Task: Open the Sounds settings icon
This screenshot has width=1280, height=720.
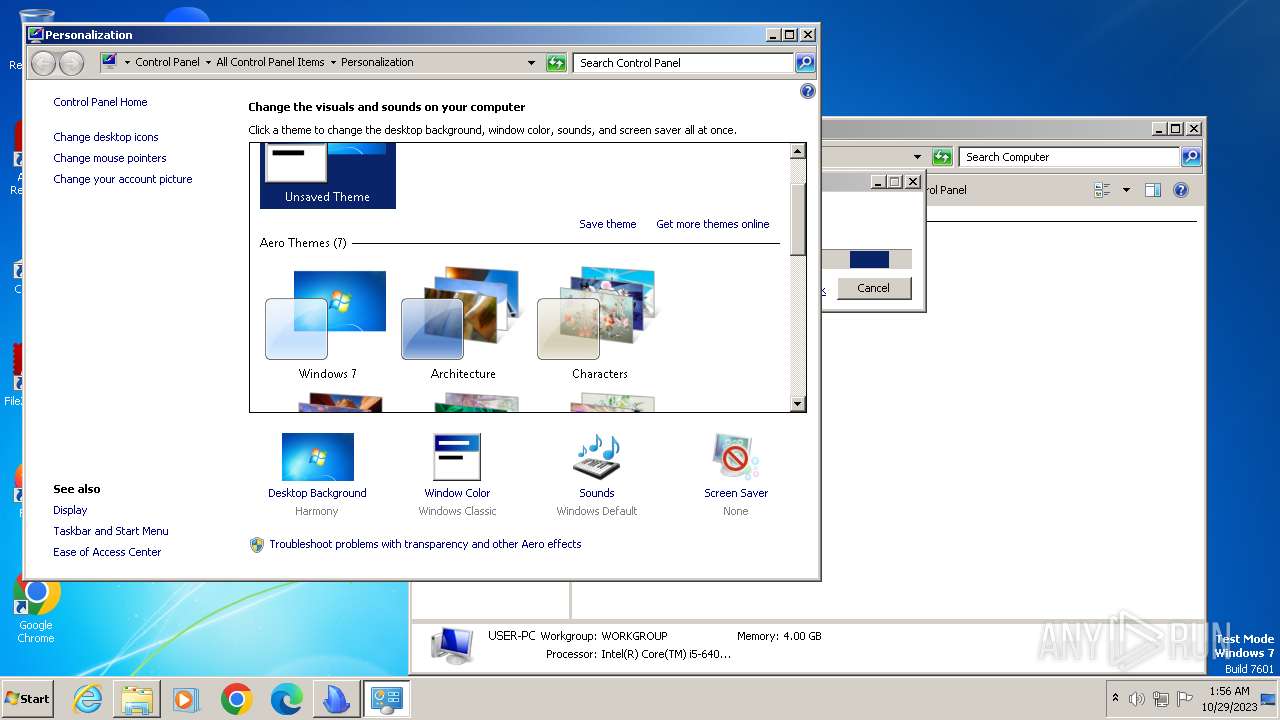Action: (x=597, y=457)
